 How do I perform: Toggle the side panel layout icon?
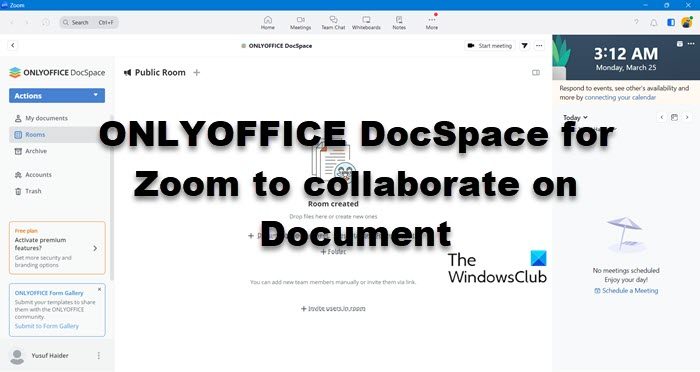pyautogui.click(x=671, y=22)
